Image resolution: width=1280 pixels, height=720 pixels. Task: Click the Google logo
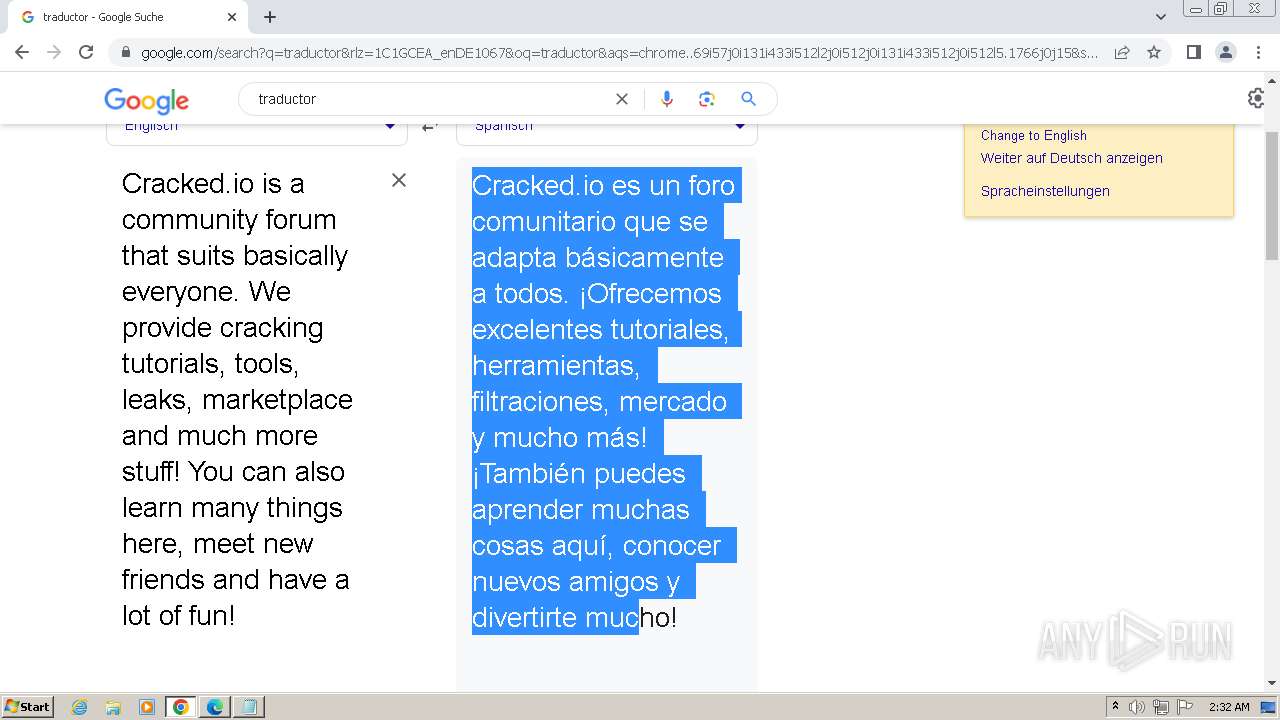pyautogui.click(x=146, y=100)
